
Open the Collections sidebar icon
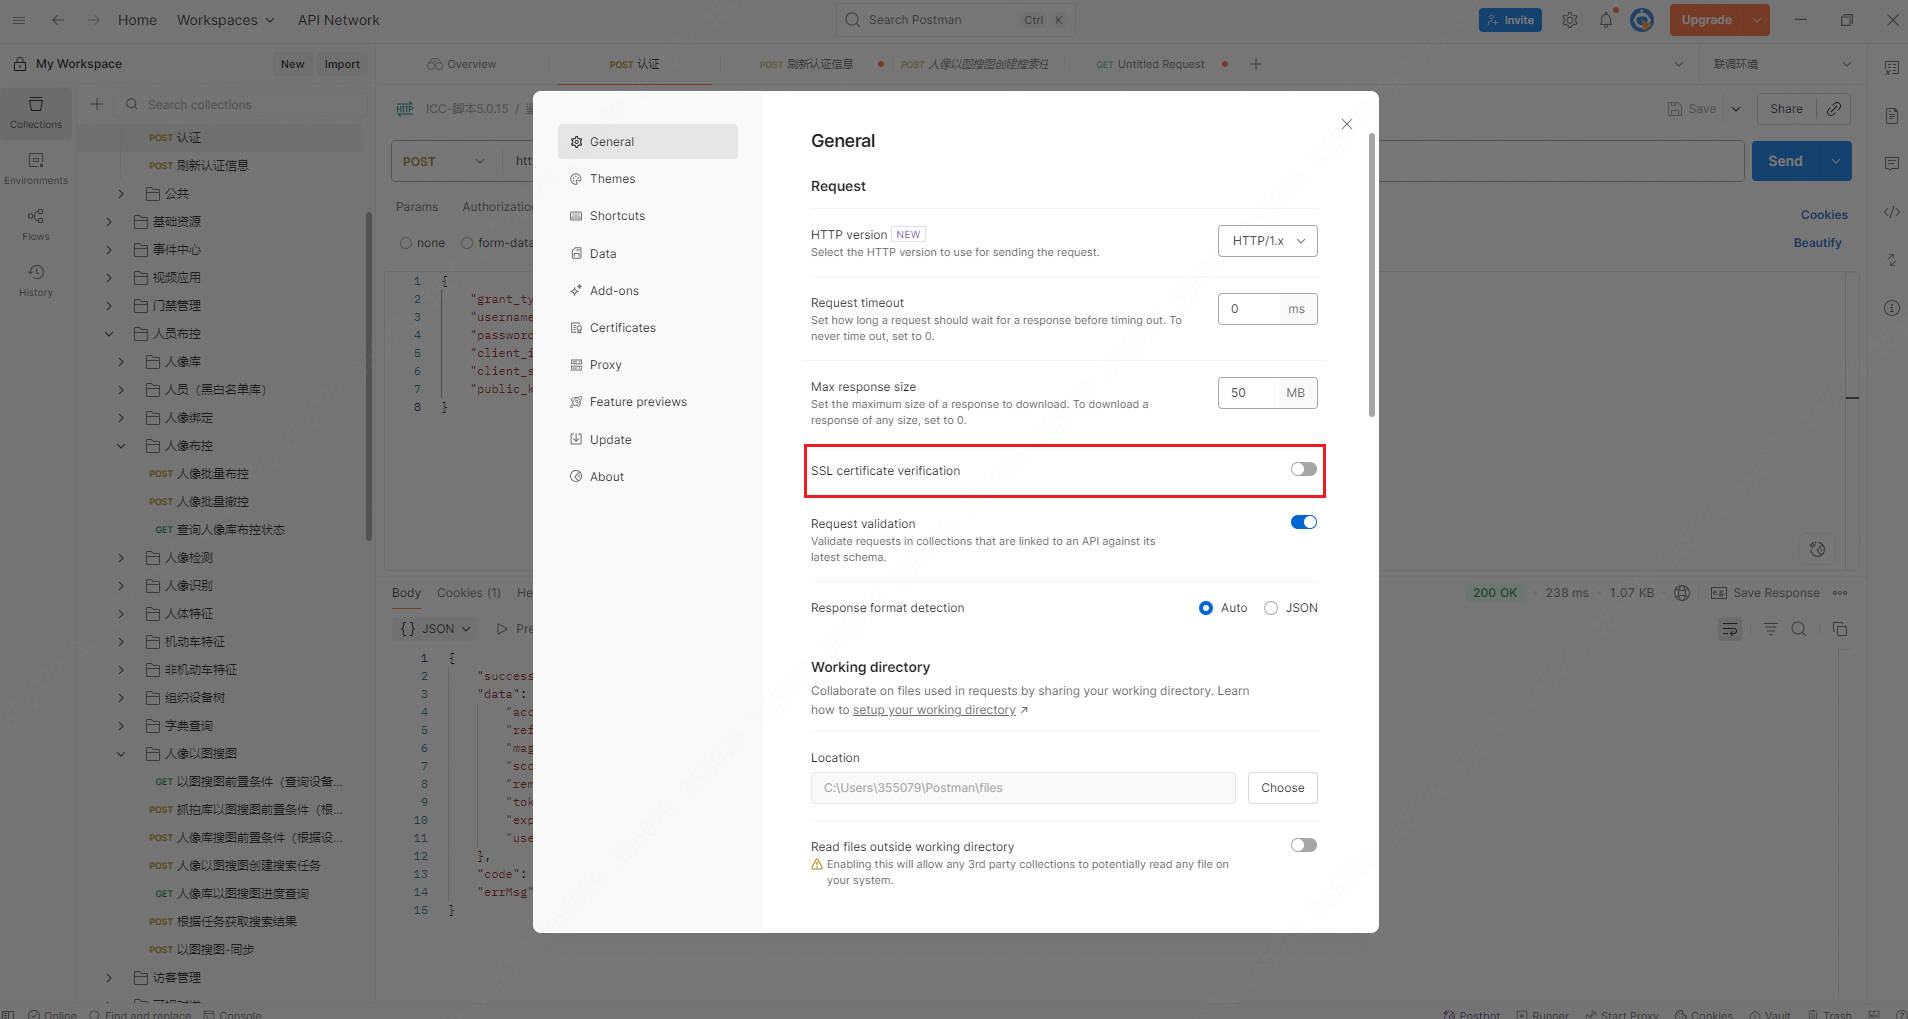pos(36,112)
